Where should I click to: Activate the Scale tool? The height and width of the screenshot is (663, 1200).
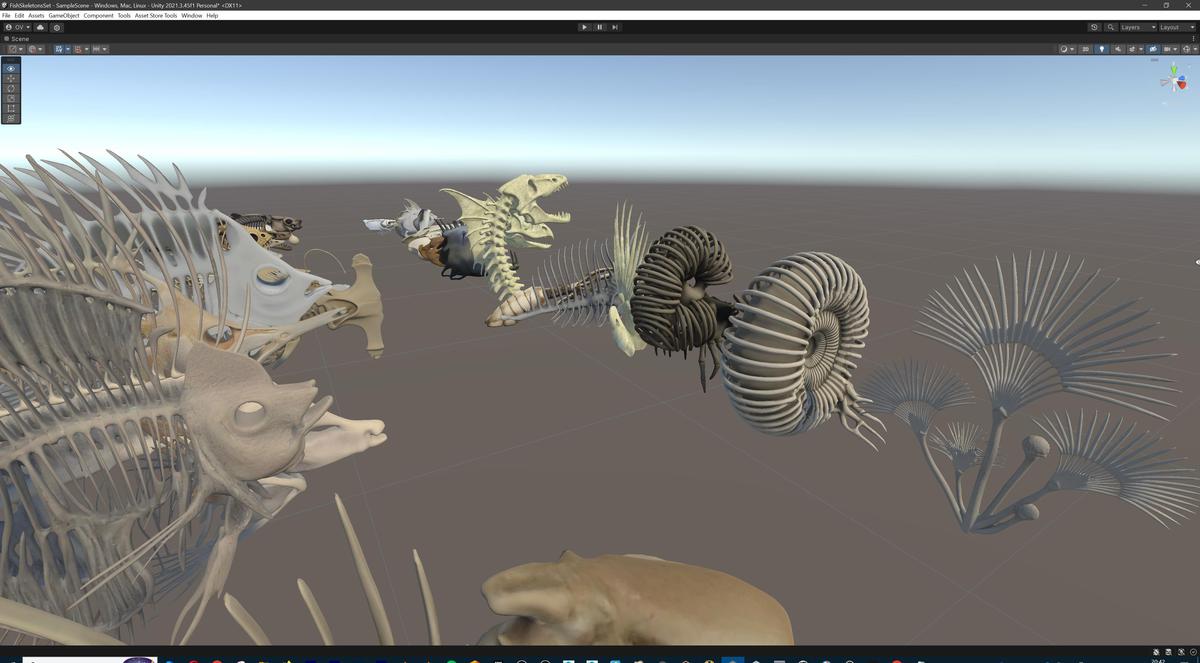tap(10, 98)
